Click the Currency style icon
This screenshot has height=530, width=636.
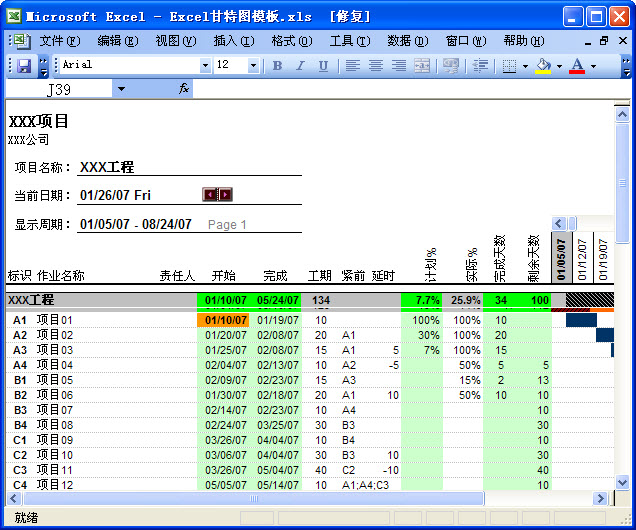[451, 66]
